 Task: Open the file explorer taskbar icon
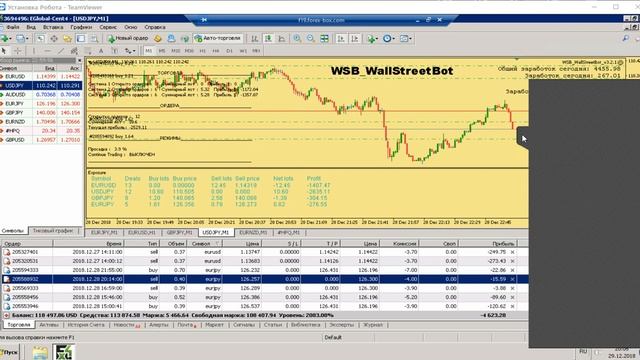40,352
